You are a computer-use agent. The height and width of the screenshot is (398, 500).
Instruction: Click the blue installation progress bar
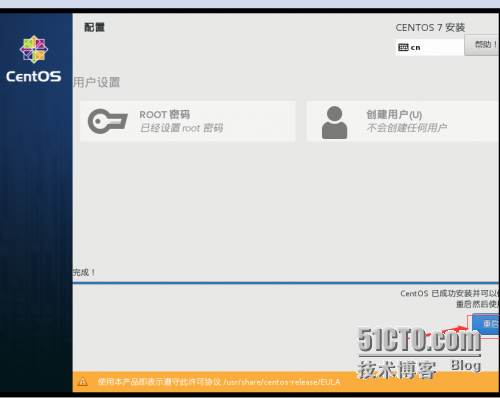(x=286, y=283)
